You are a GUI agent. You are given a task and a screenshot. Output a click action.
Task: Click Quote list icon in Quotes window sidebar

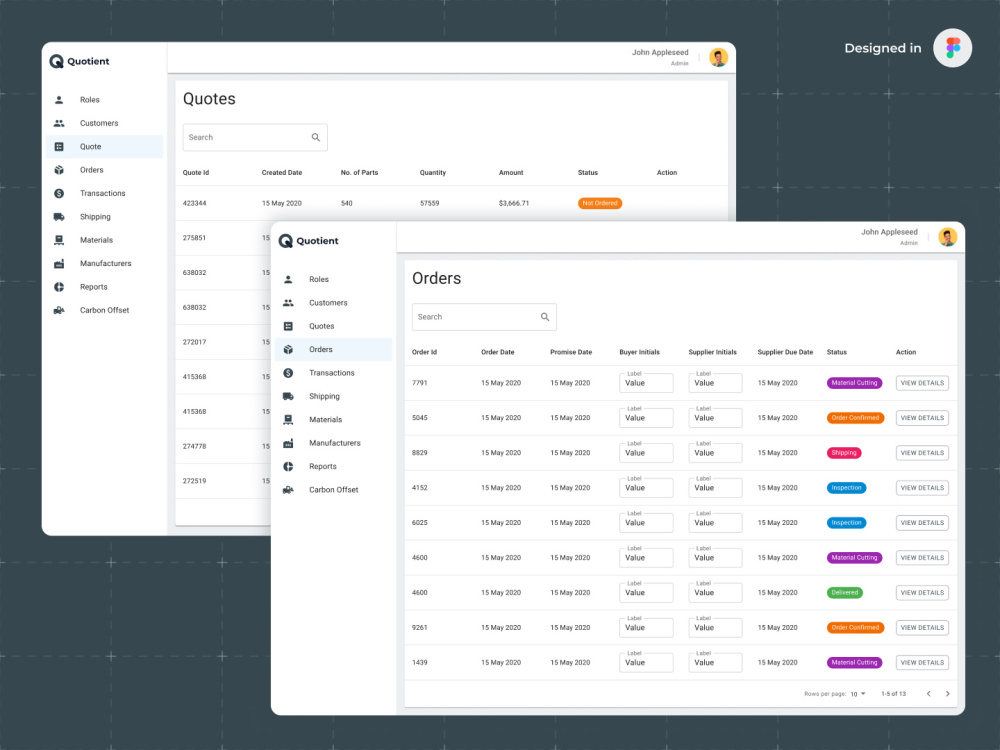click(x=59, y=147)
